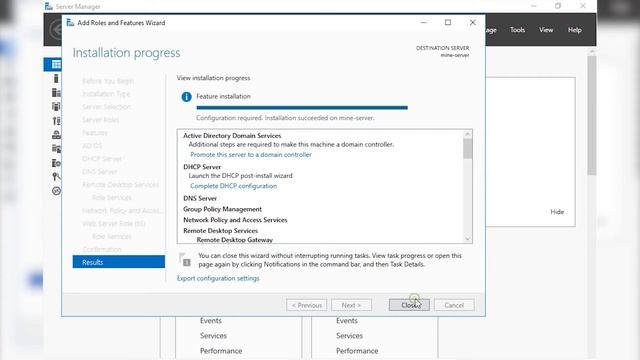The image size is (640, 360).
Task: Click the Cancel button in wizard
Action: point(454,305)
